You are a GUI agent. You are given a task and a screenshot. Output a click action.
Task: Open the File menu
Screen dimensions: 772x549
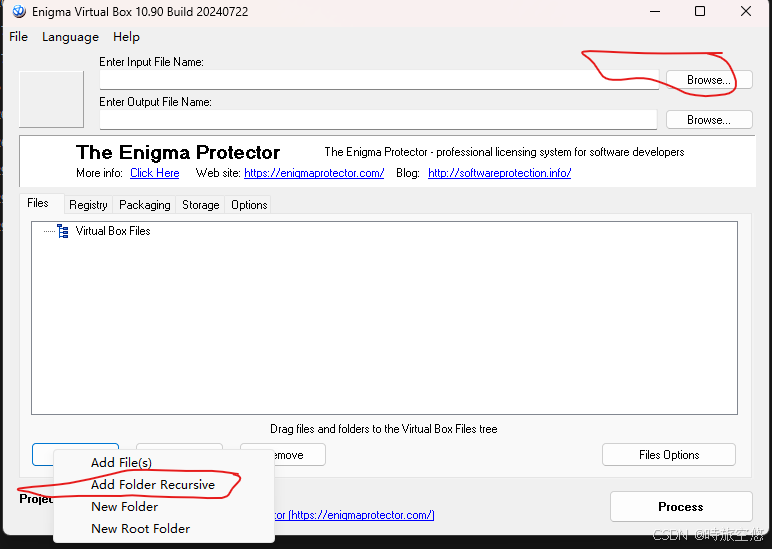click(18, 37)
